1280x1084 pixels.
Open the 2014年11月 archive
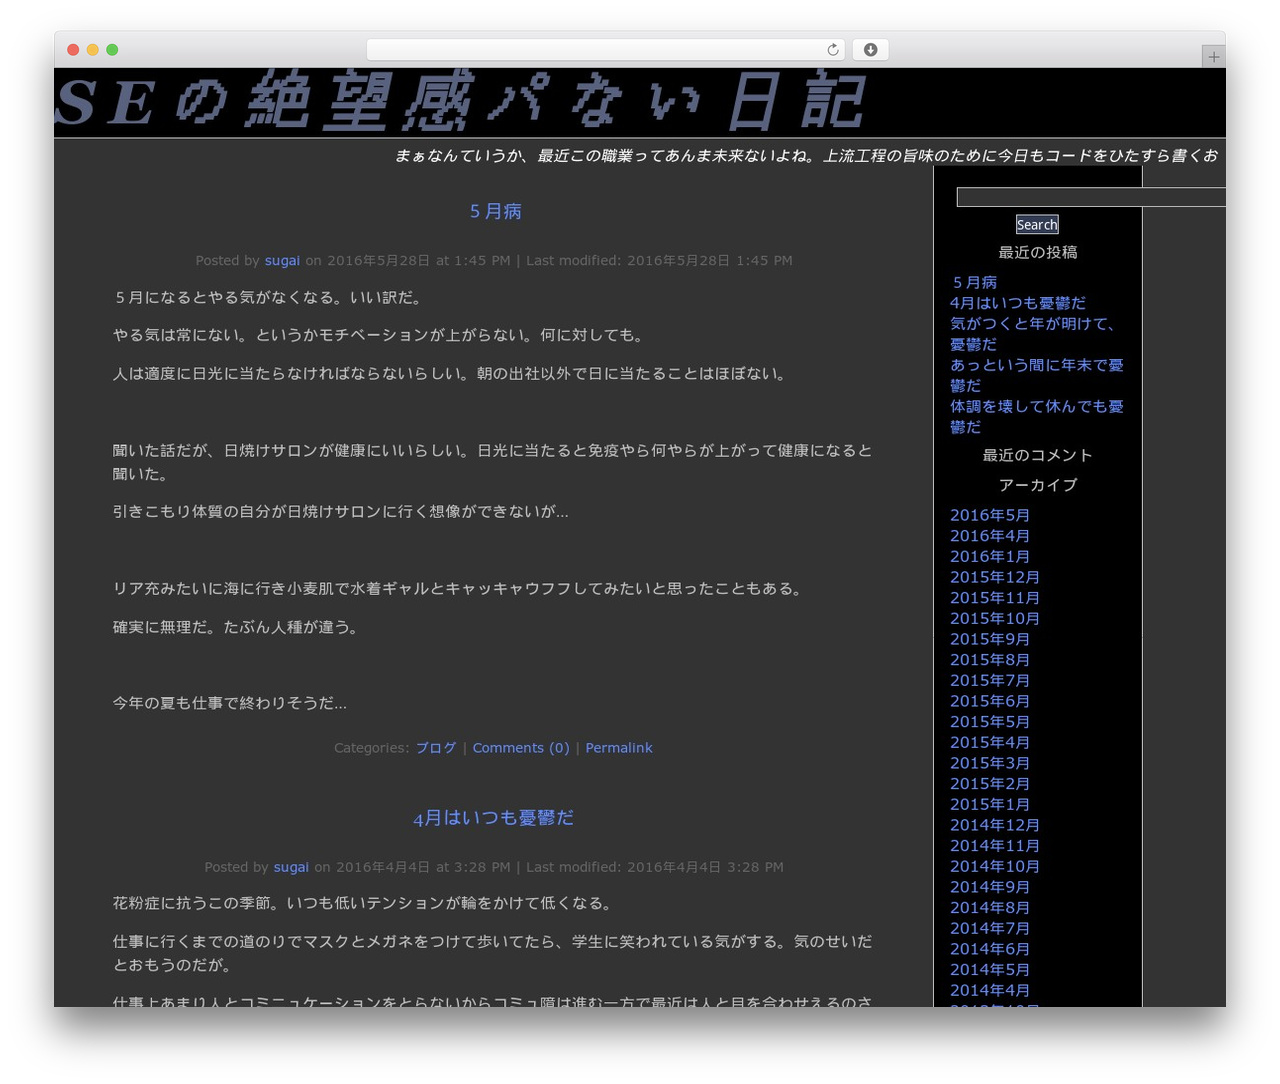(995, 846)
